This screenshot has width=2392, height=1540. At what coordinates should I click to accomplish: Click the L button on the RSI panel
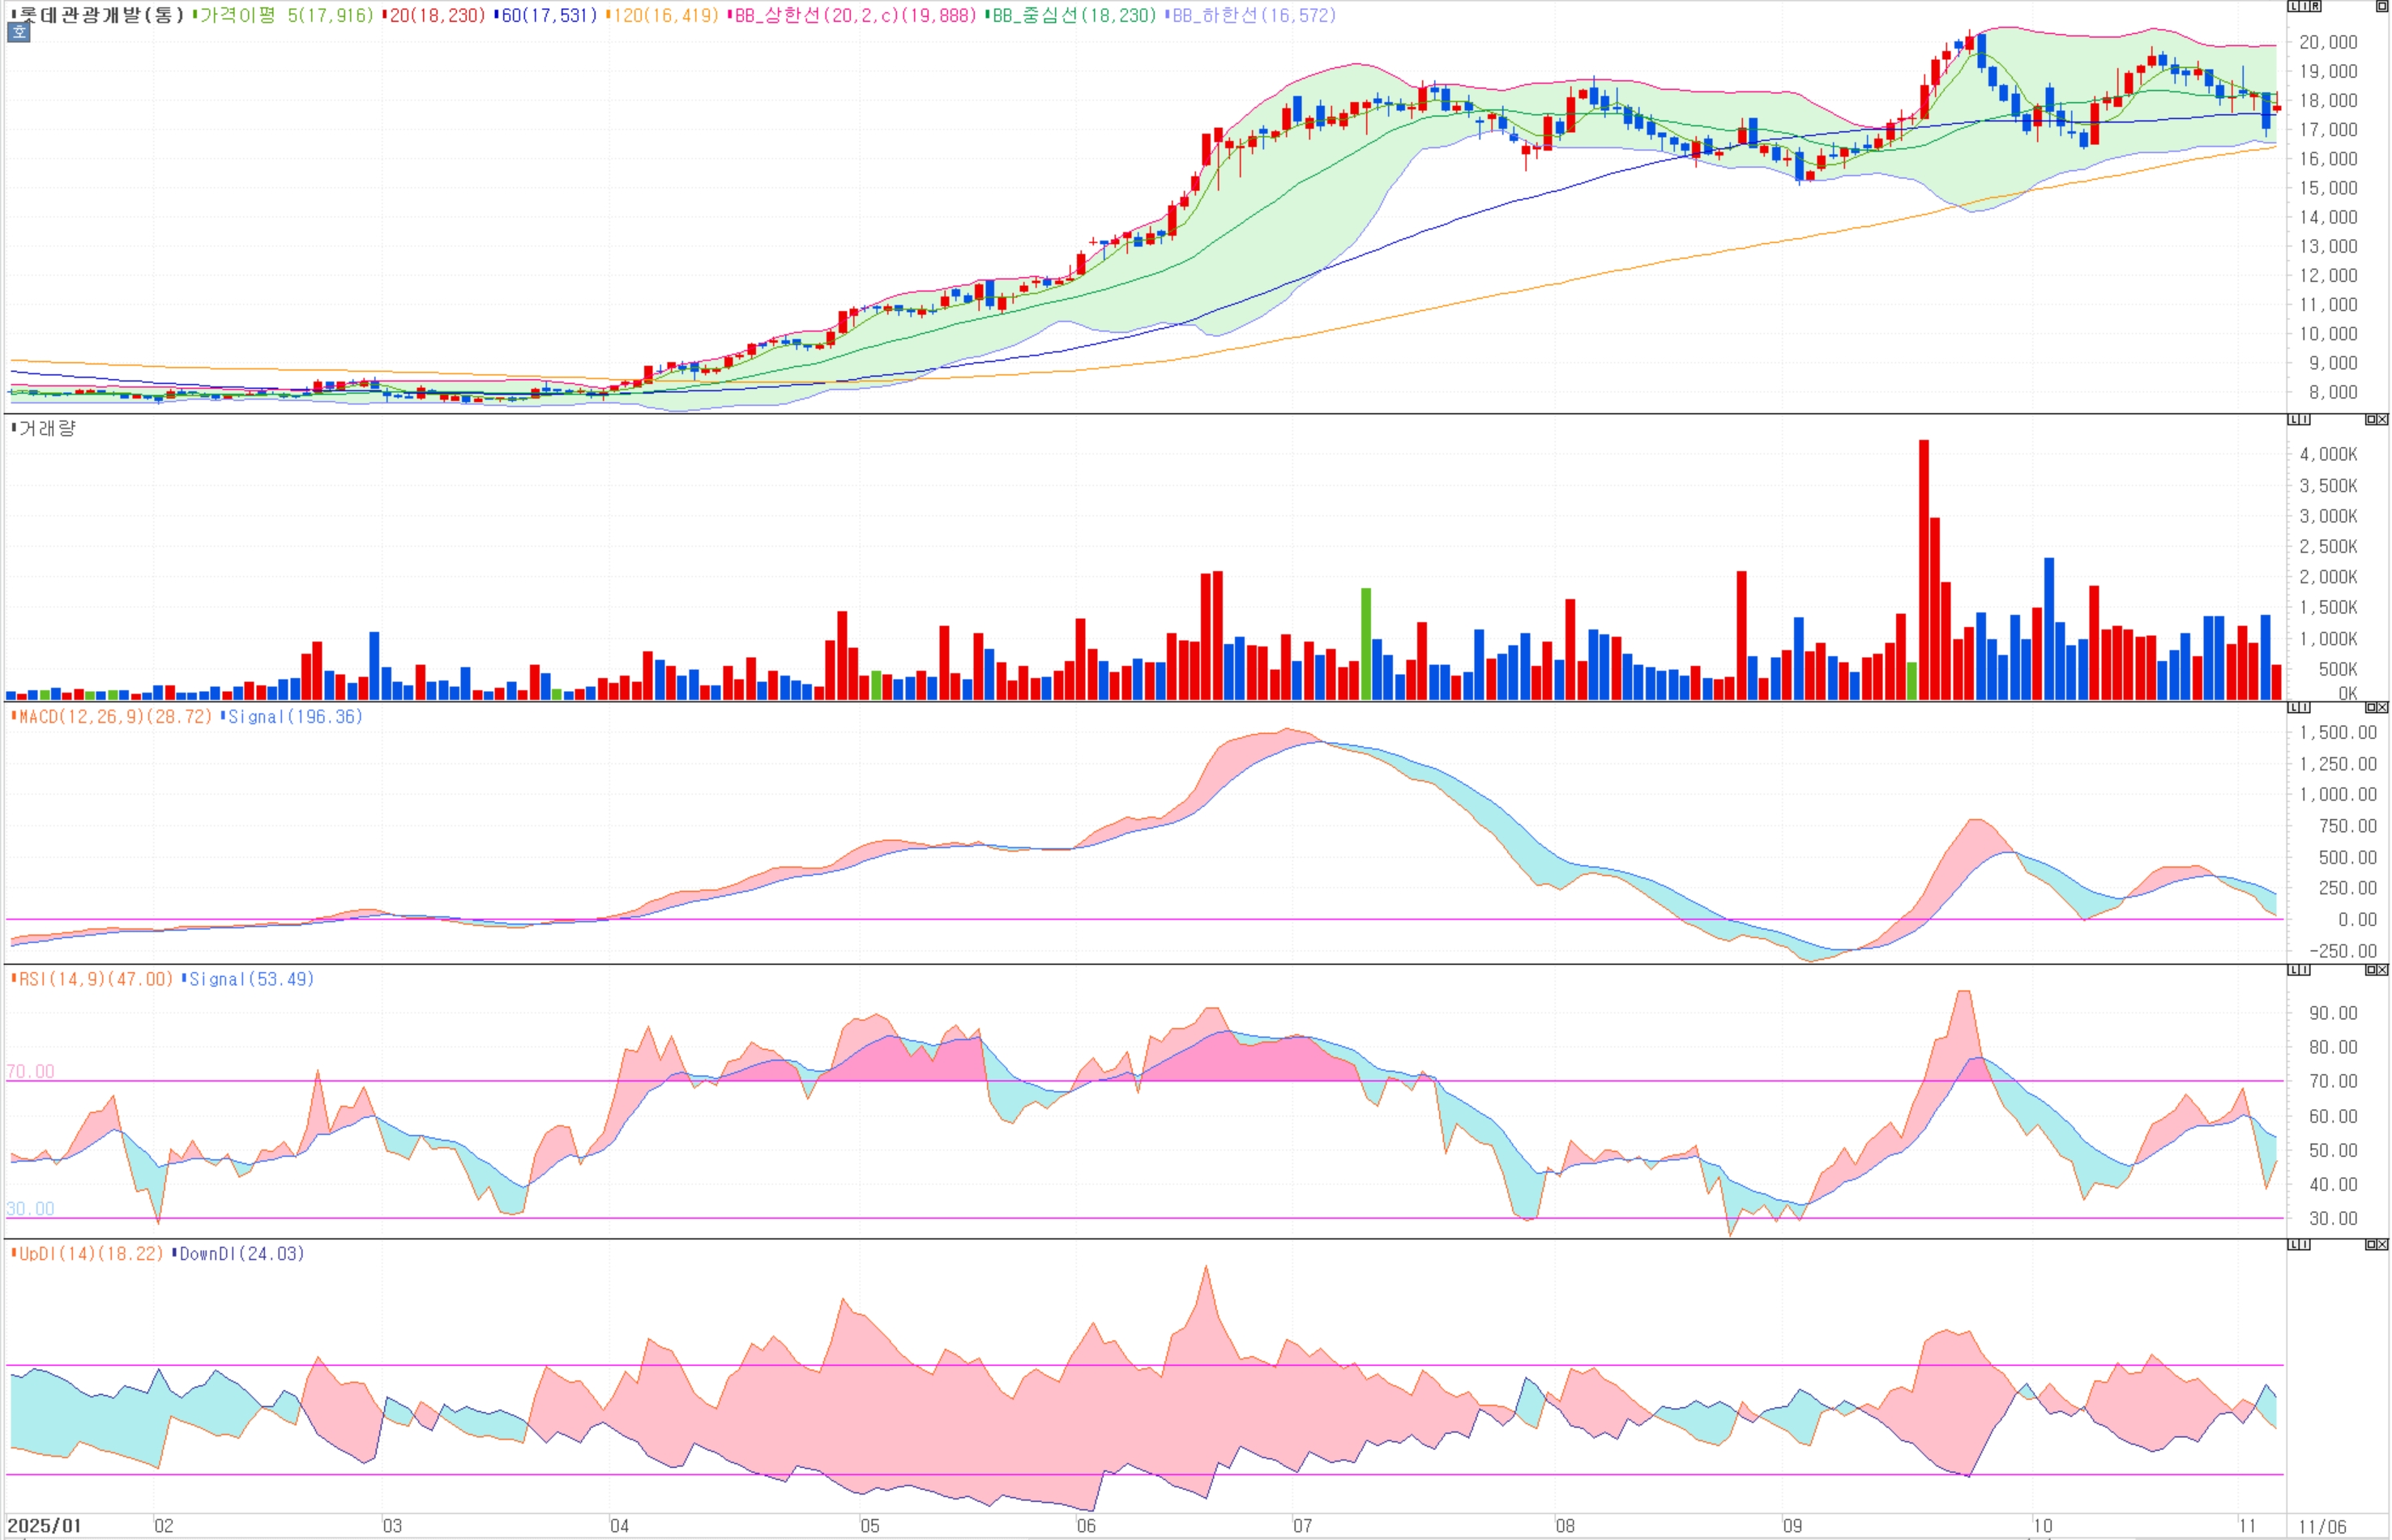pos(2294,970)
